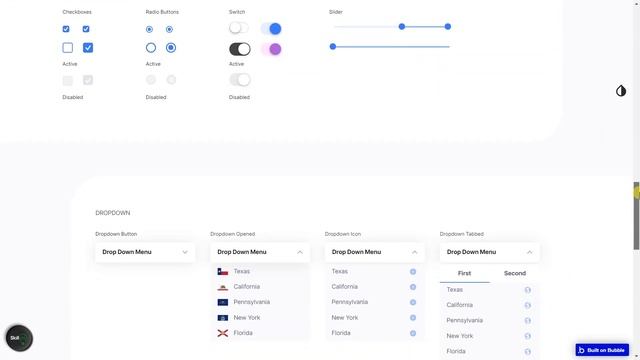Viewport: 640px width, 360px height.
Task: Toggle the purple active switch
Action: tap(271, 49)
